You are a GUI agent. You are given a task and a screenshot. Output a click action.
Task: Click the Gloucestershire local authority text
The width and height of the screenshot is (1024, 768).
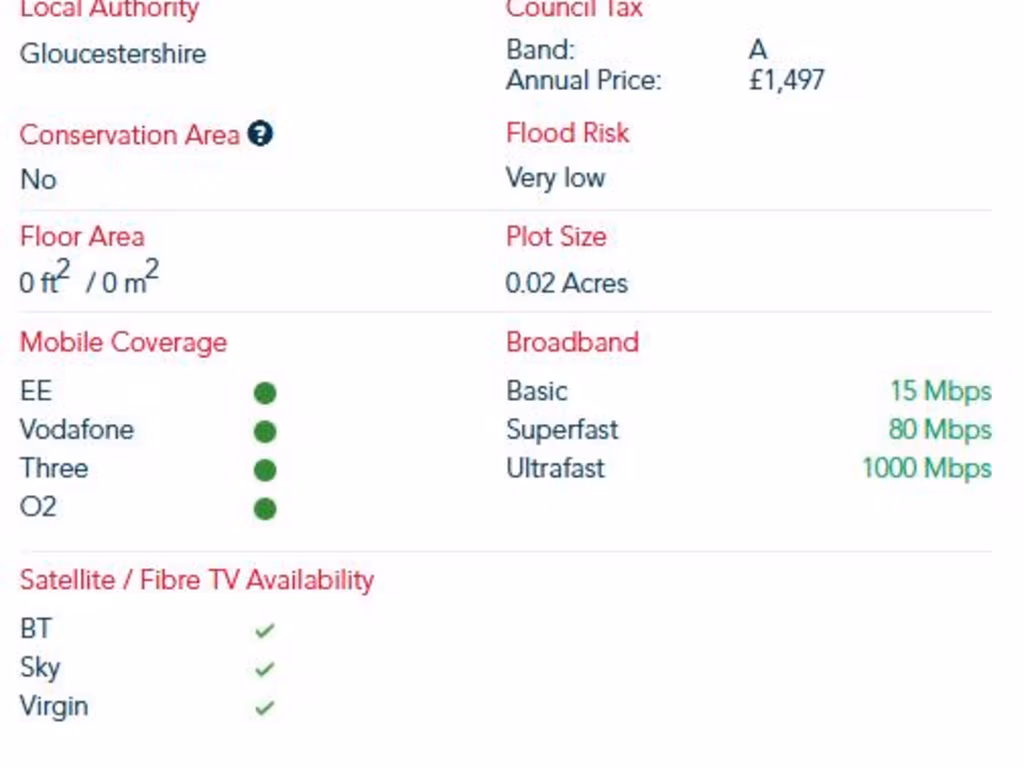point(113,54)
